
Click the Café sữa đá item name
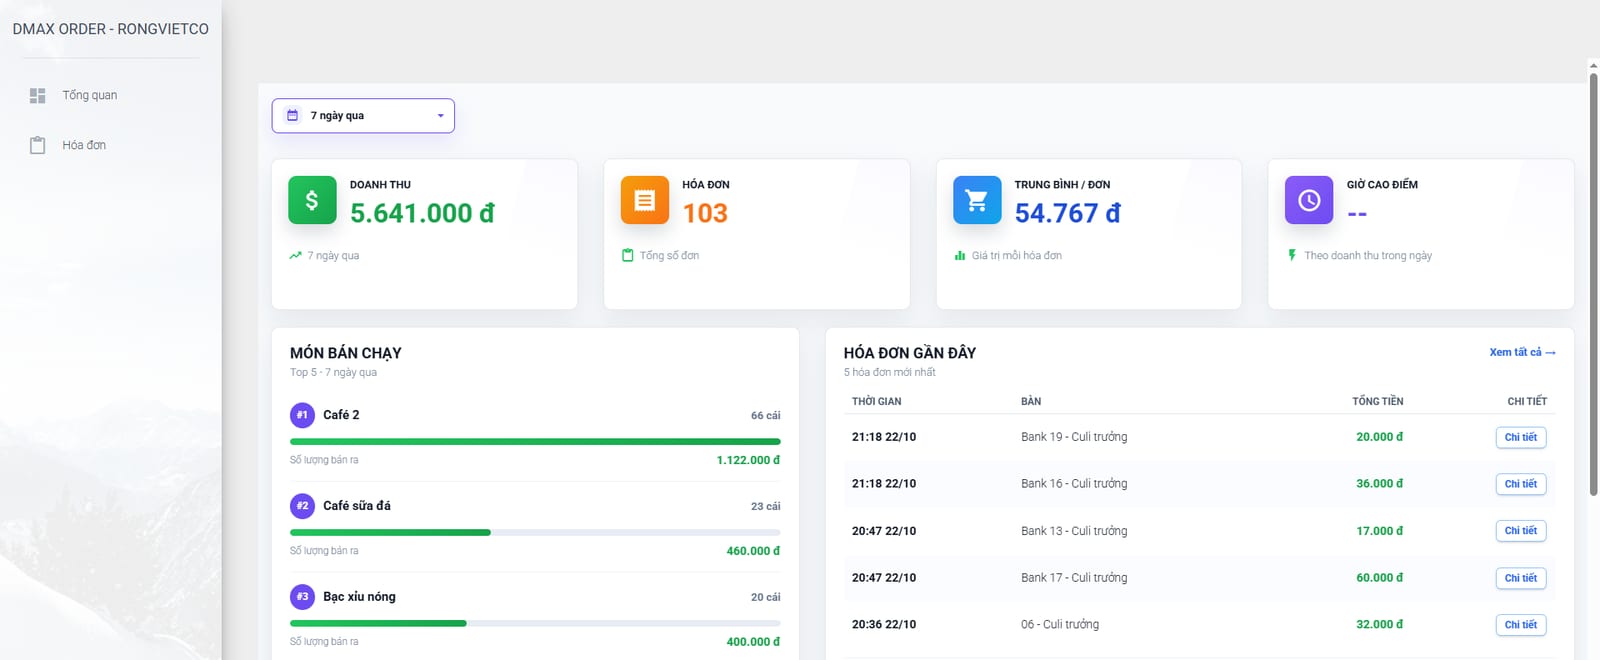(357, 506)
